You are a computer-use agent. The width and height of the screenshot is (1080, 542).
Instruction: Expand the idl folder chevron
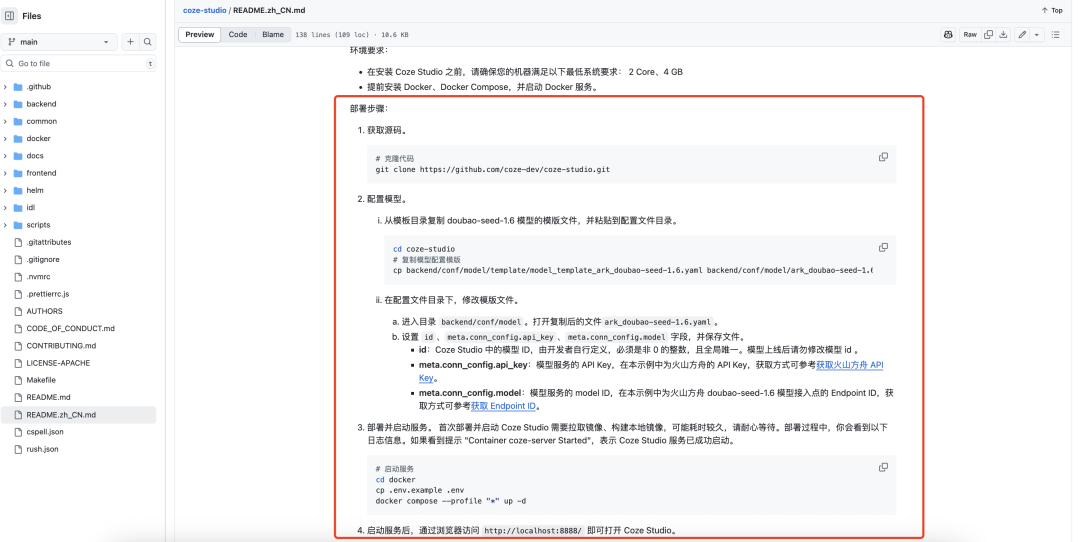click(6, 207)
